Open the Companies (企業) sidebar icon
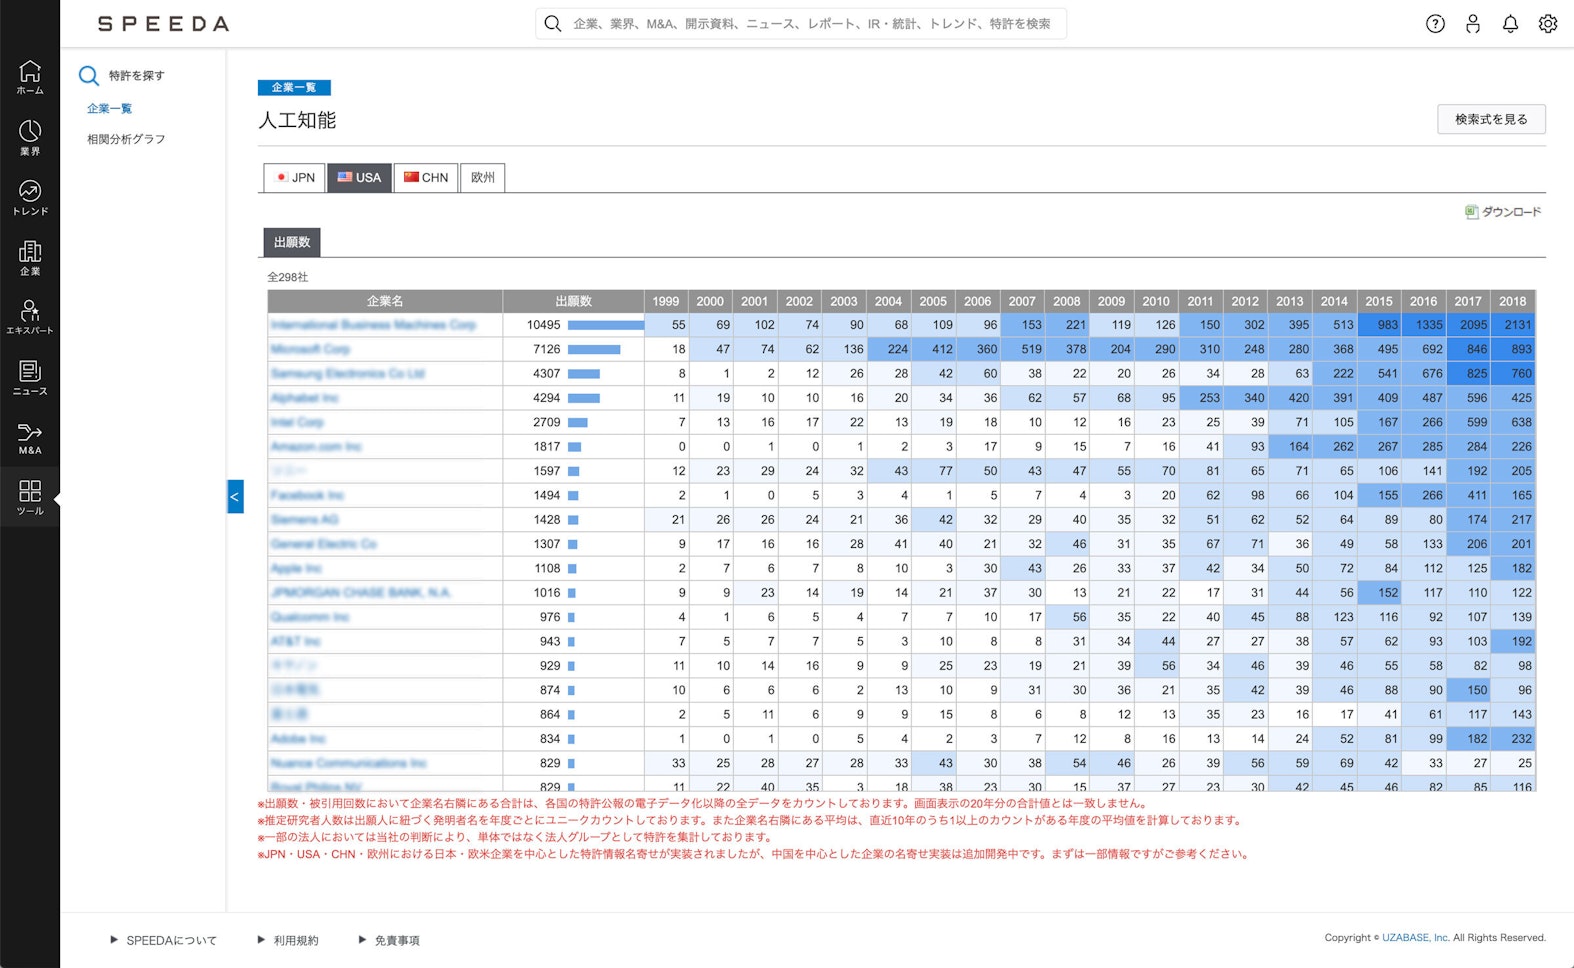This screenshot has height=968, width=1574. click(30, 257)
